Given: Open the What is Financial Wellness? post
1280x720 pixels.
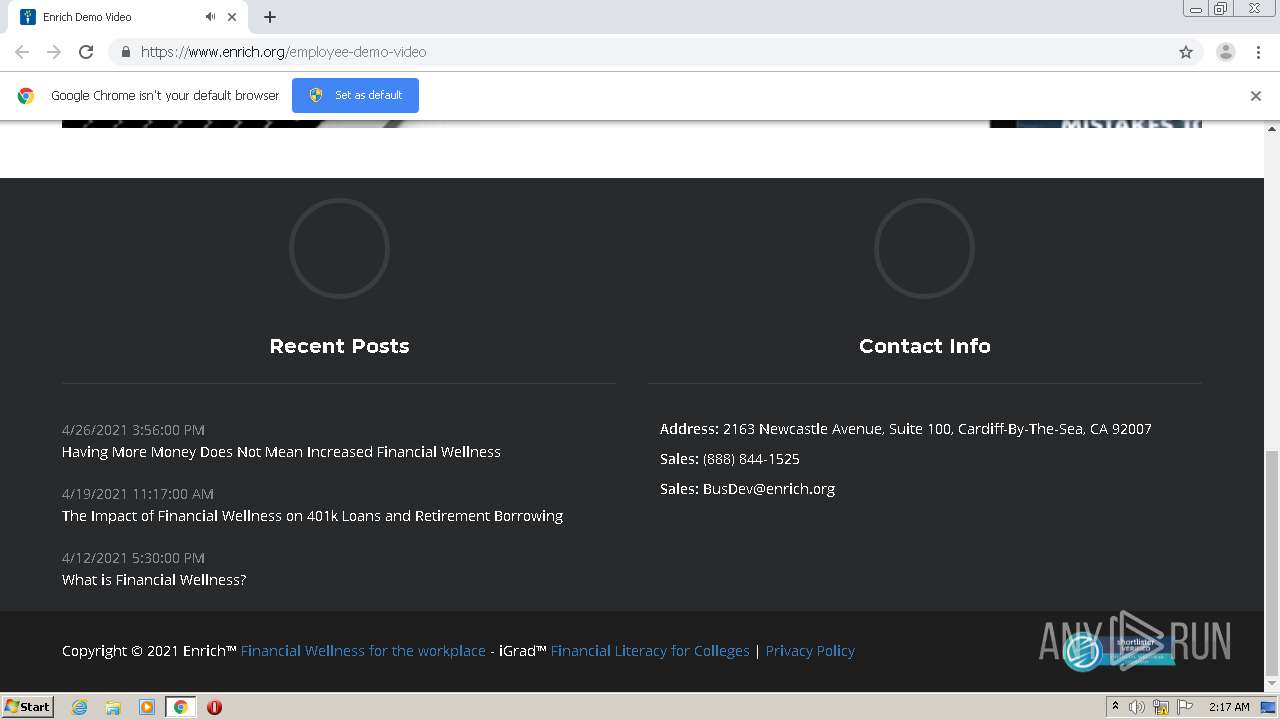Looking at the screenshot, I should click(x=154, y=580).
